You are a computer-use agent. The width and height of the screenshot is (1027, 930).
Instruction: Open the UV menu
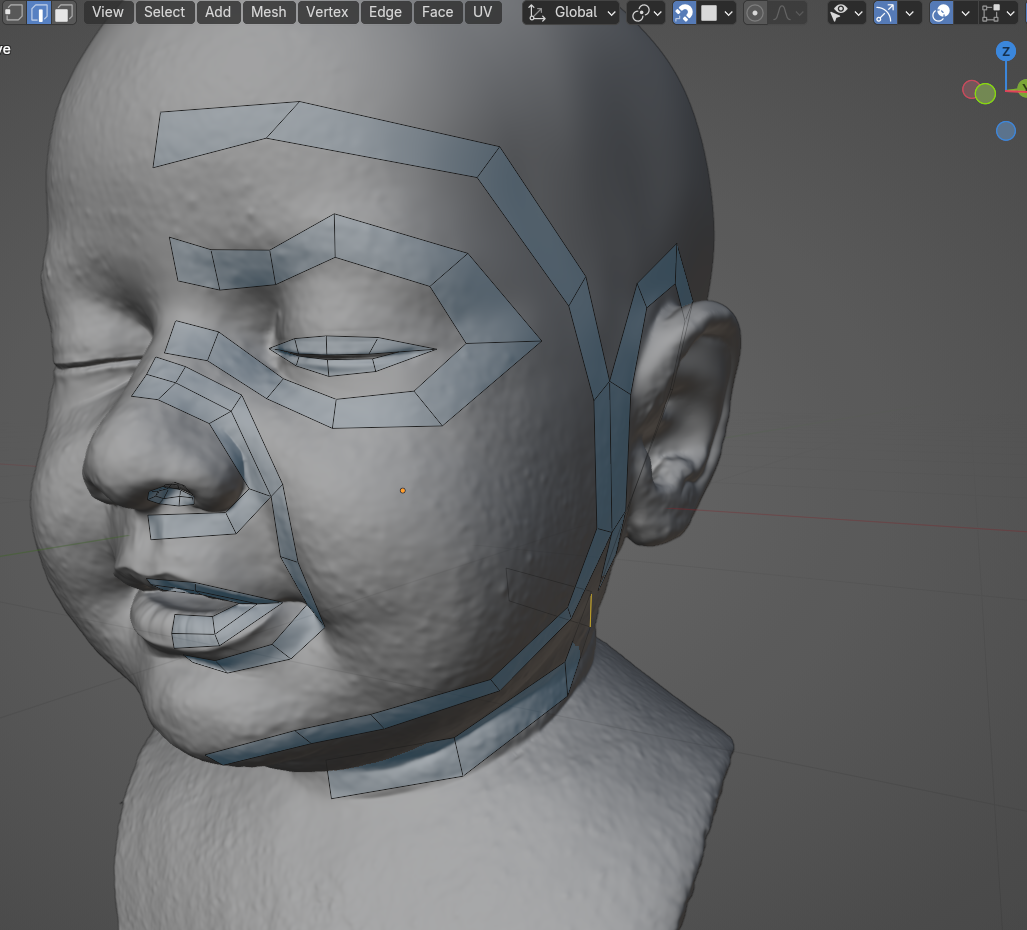coord(482,13)
